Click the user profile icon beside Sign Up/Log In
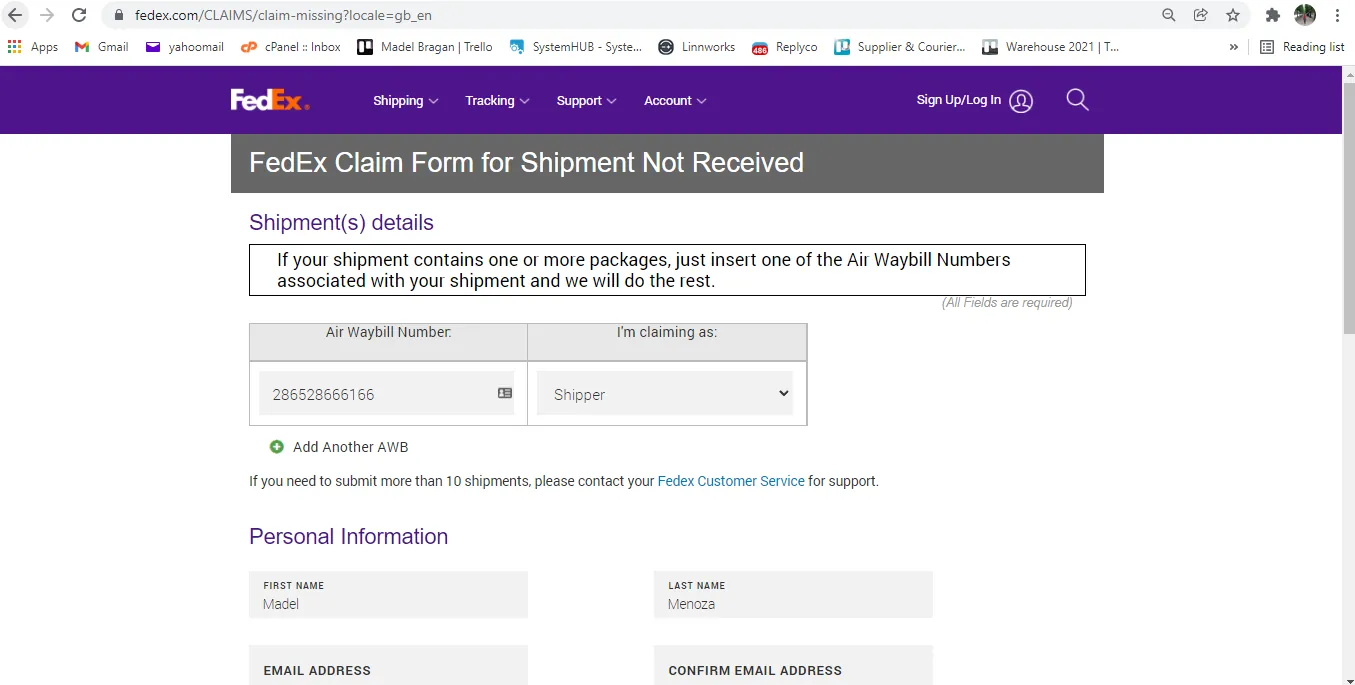This screenshot has width=1355, height=685. 1021,101
